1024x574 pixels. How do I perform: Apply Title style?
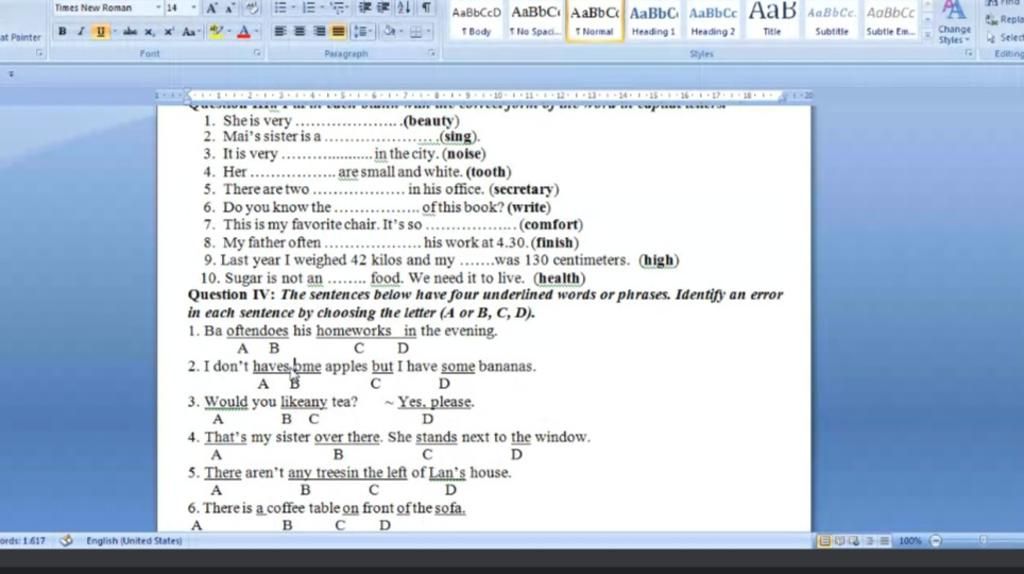(x=772, y=20)
